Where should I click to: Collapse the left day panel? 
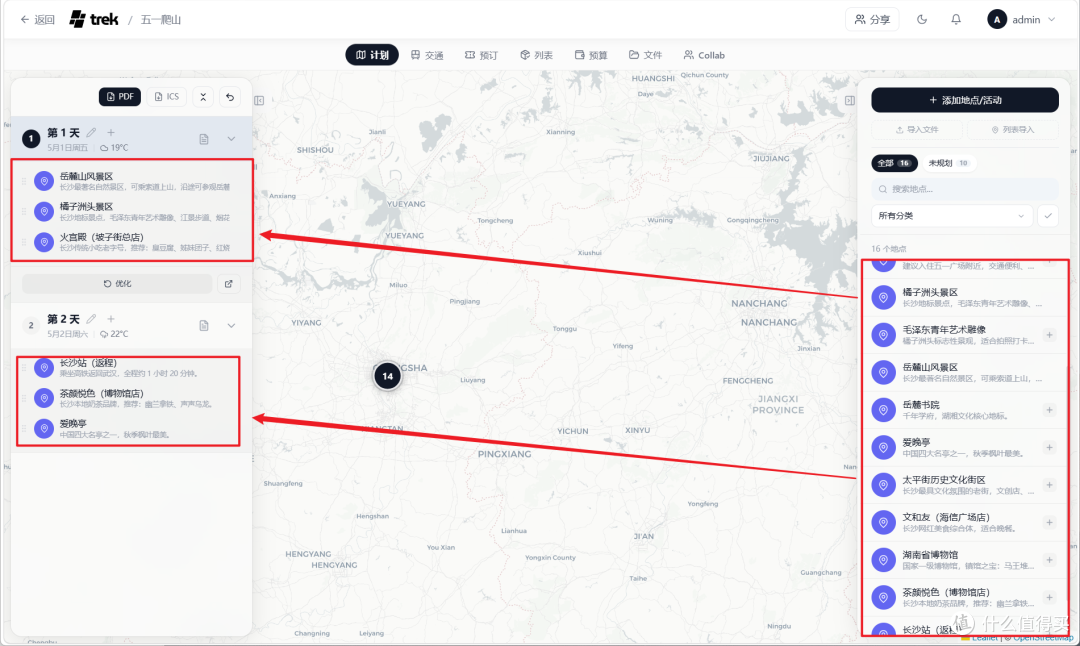pyautogui.click(x=259, y=101)
